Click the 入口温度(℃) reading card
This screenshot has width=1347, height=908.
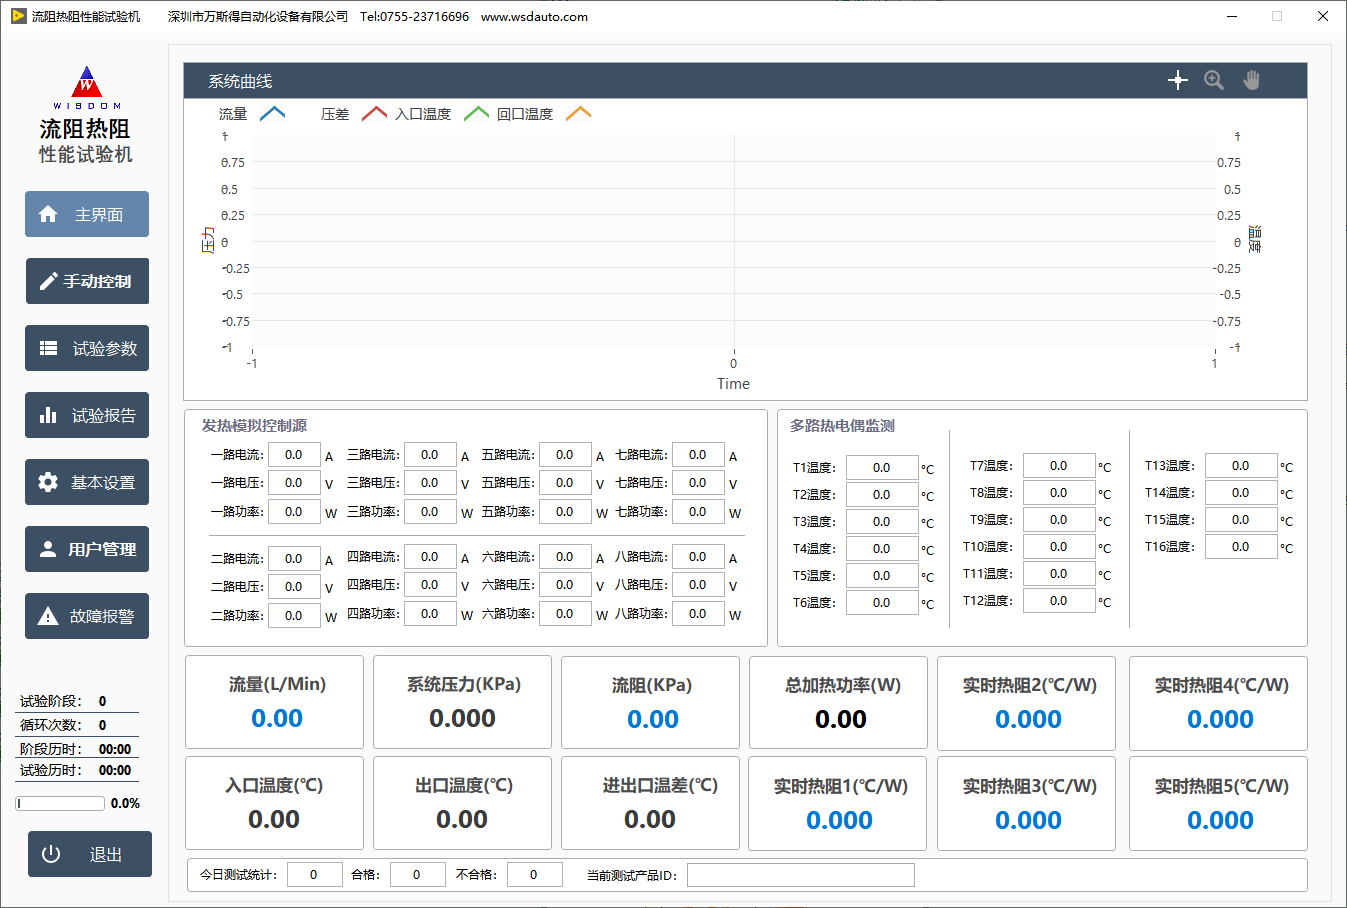pyautogui.click(x=274, y=803)
